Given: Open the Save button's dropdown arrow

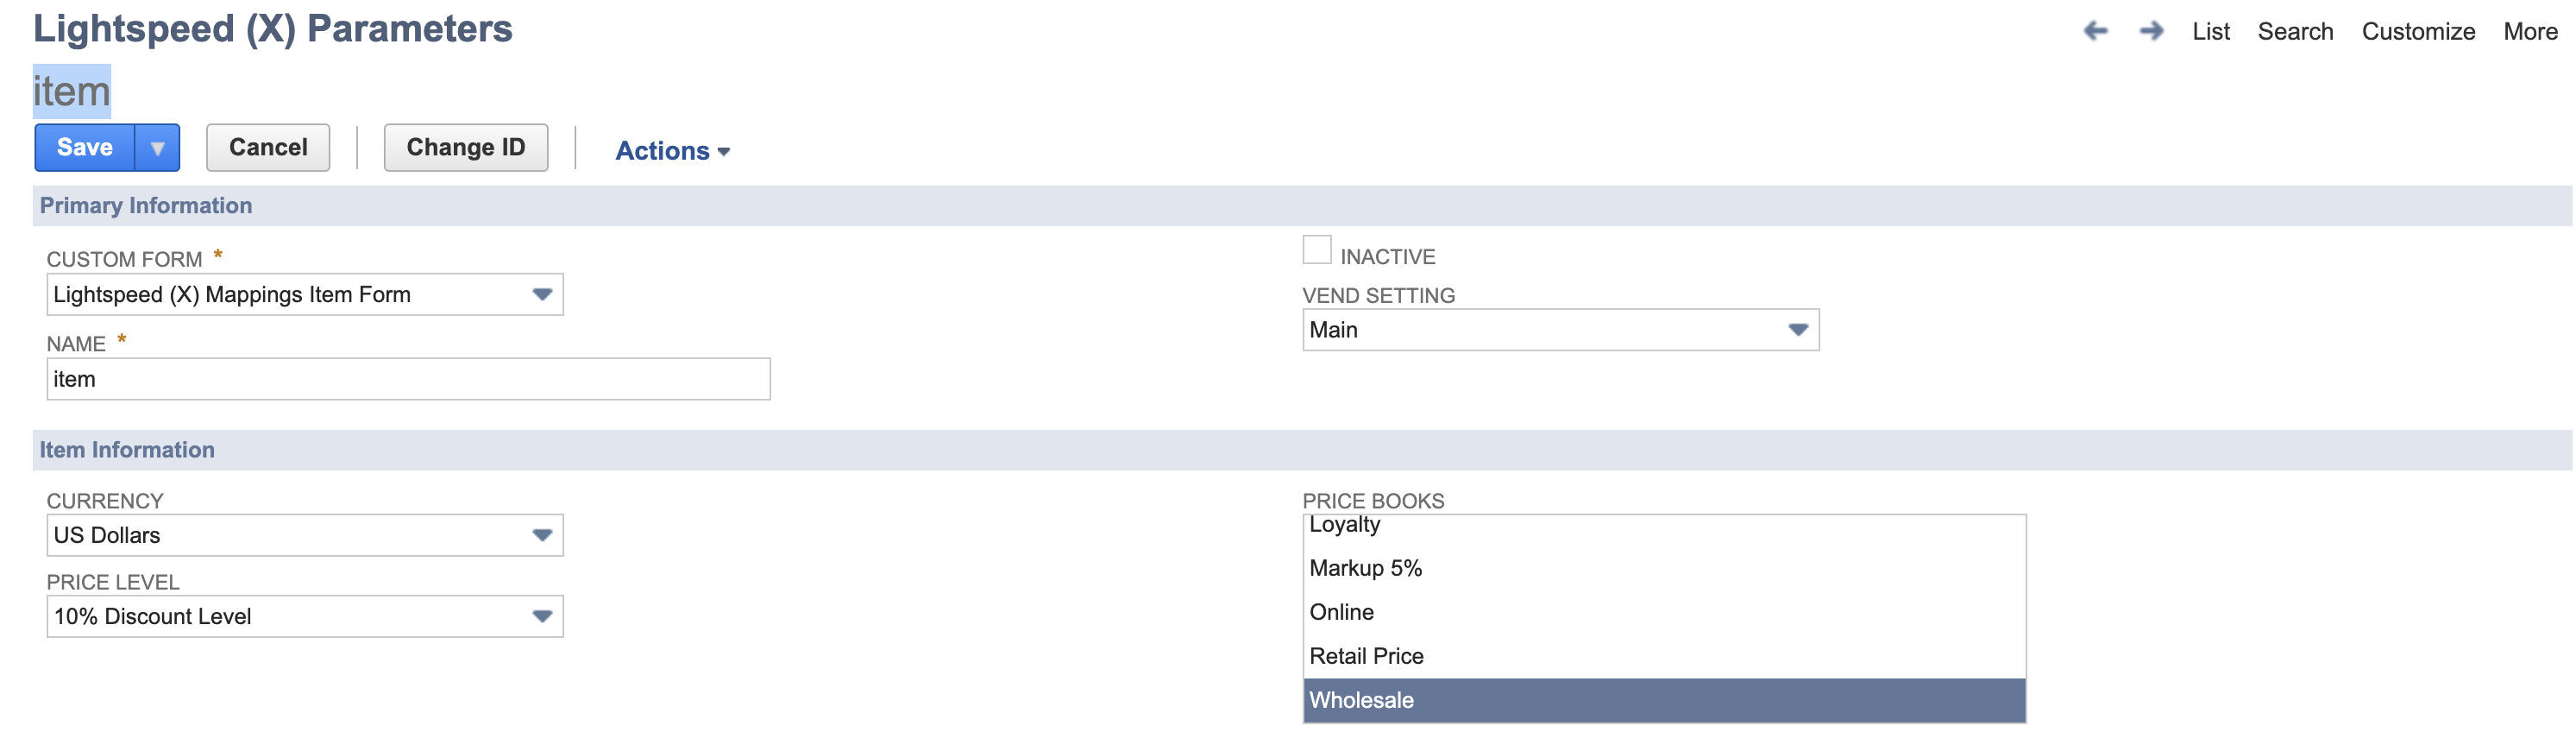Looking at the screenshot, I should (158, 147).
